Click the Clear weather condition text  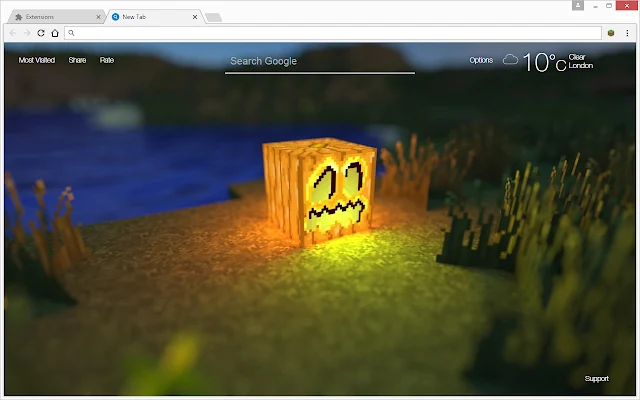click(x=577, y=57)
